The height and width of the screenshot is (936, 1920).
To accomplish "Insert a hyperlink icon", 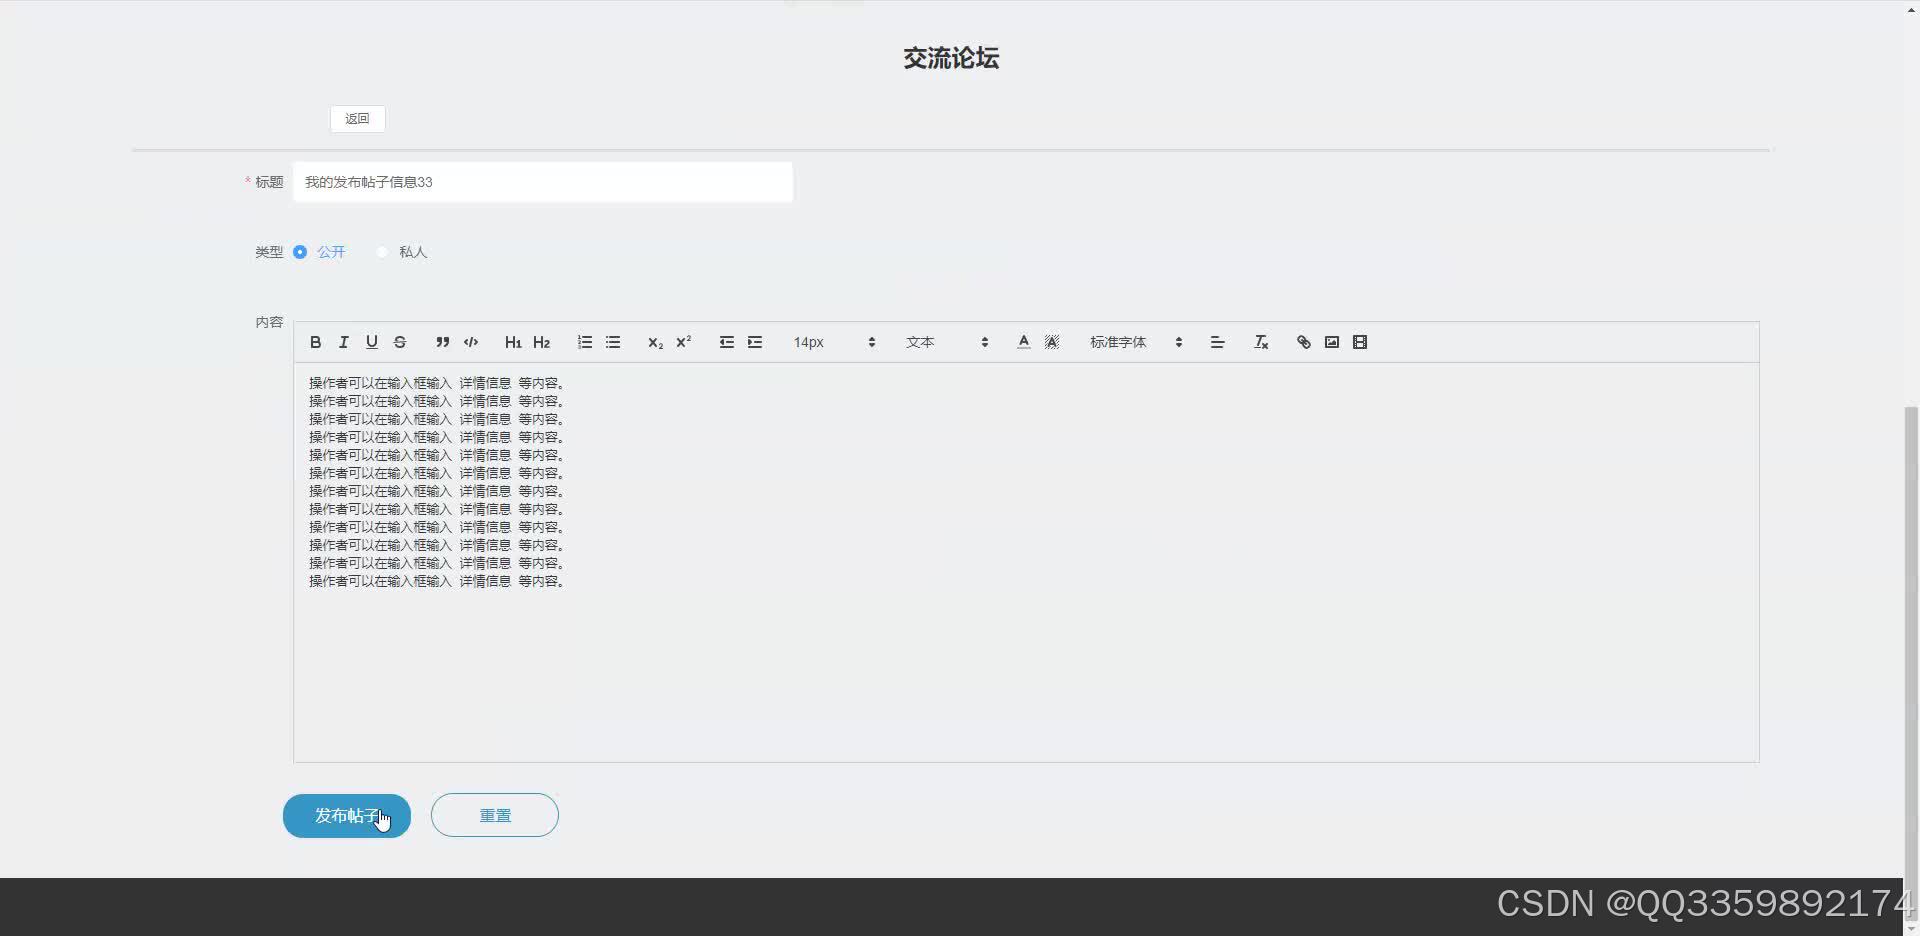I will pos(1303,342).
